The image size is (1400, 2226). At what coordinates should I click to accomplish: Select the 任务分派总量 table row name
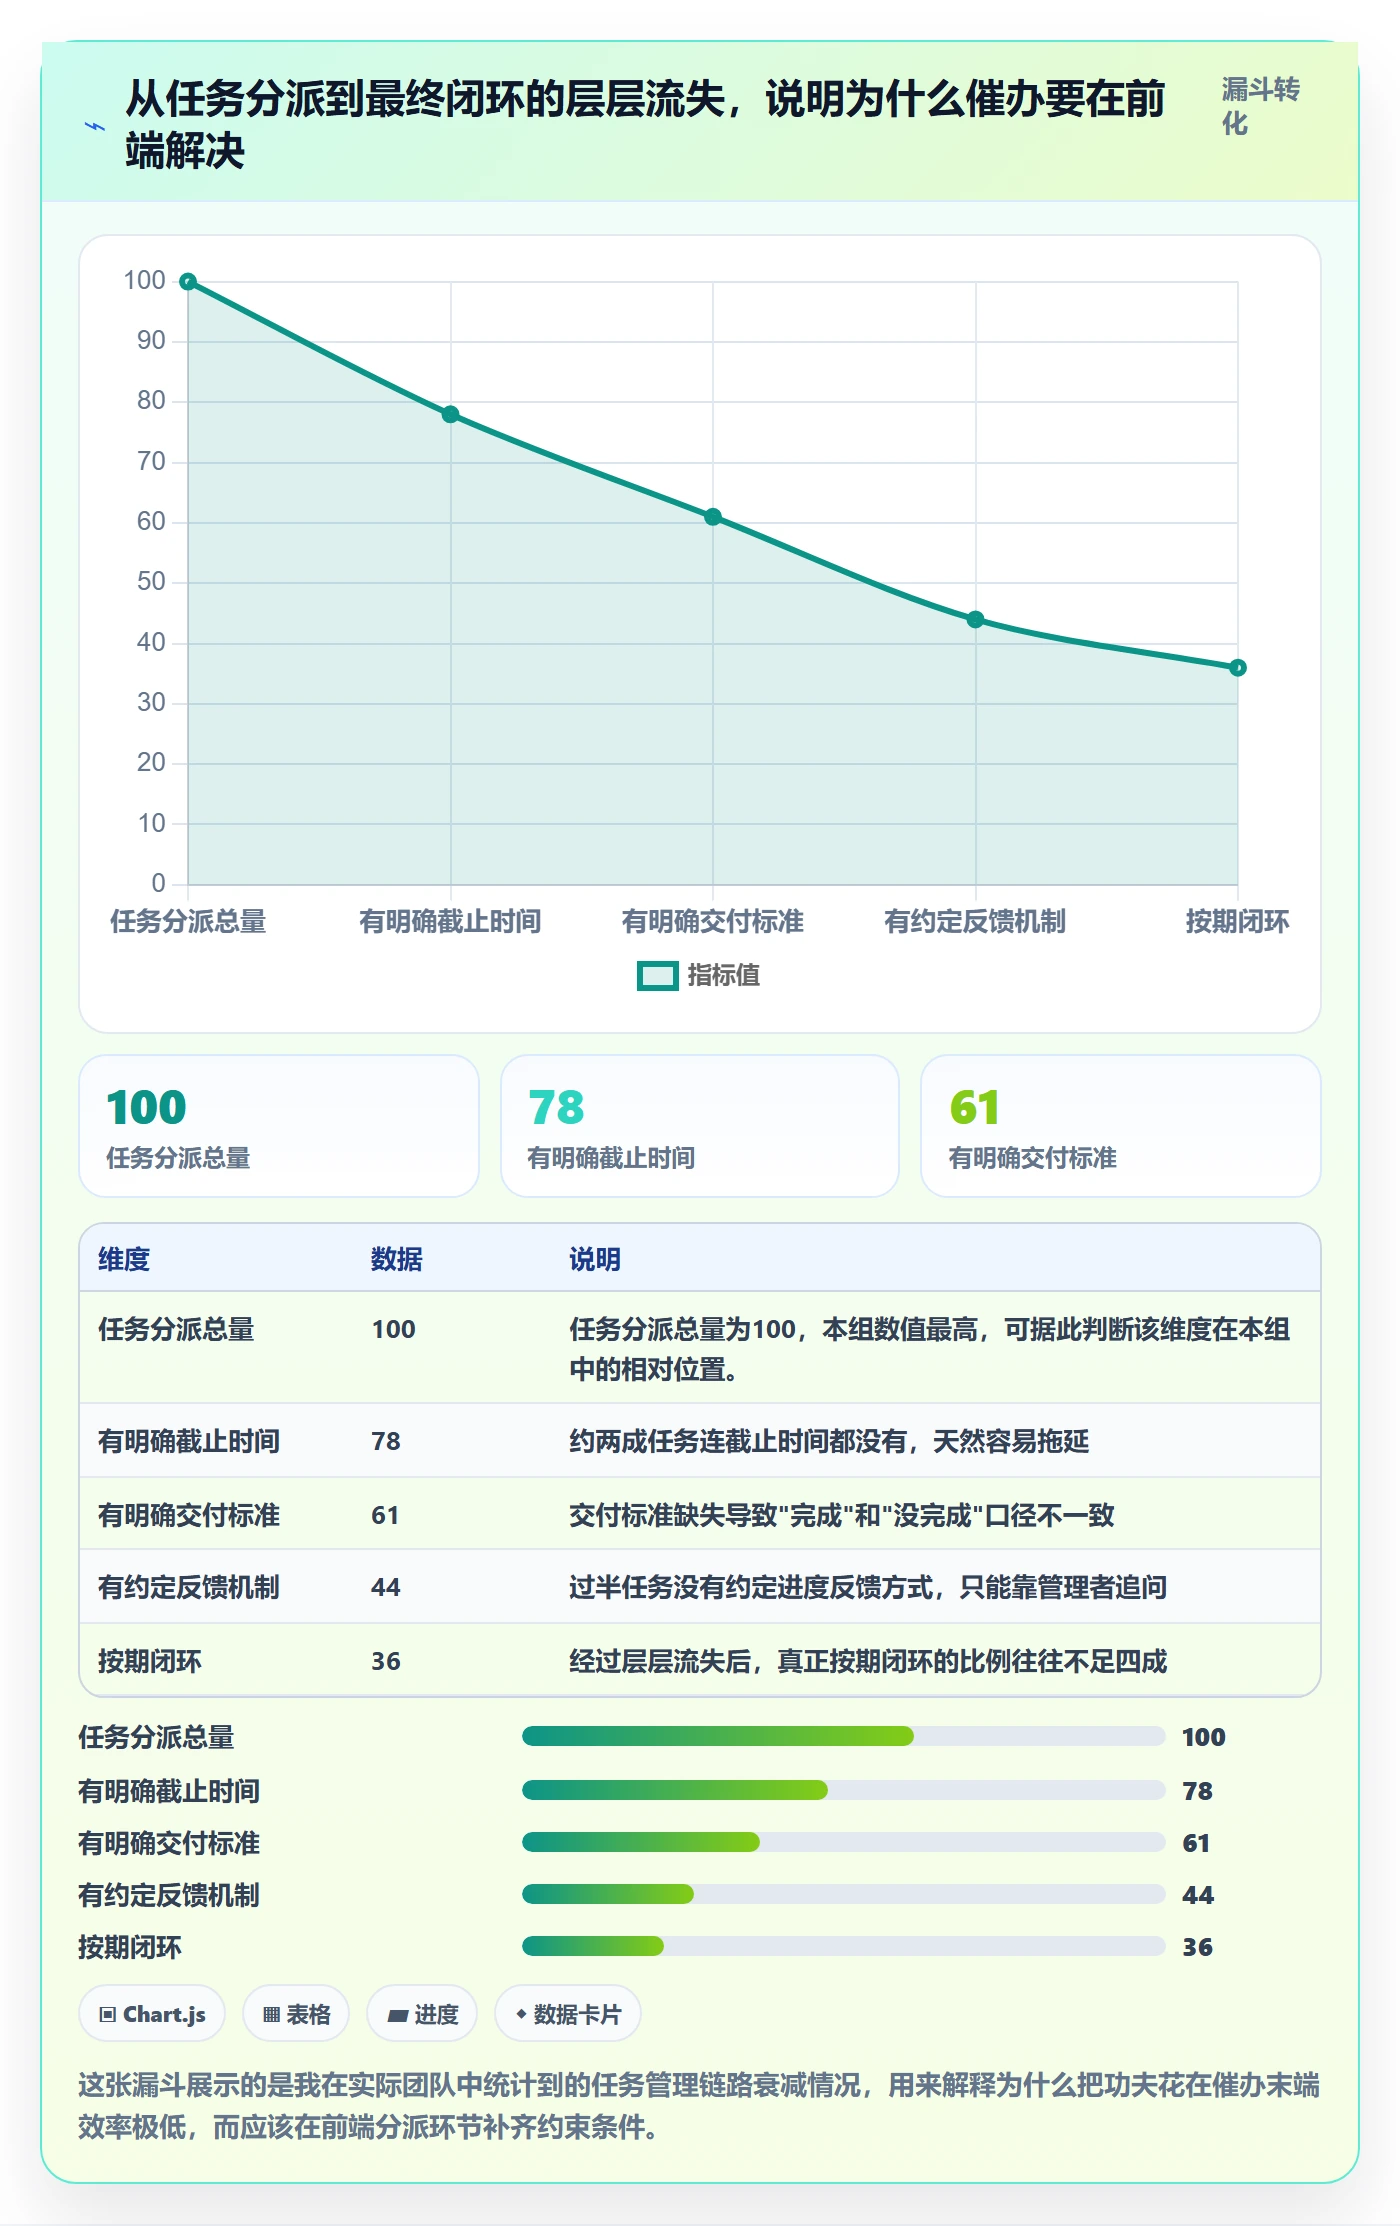(176, 1330)
